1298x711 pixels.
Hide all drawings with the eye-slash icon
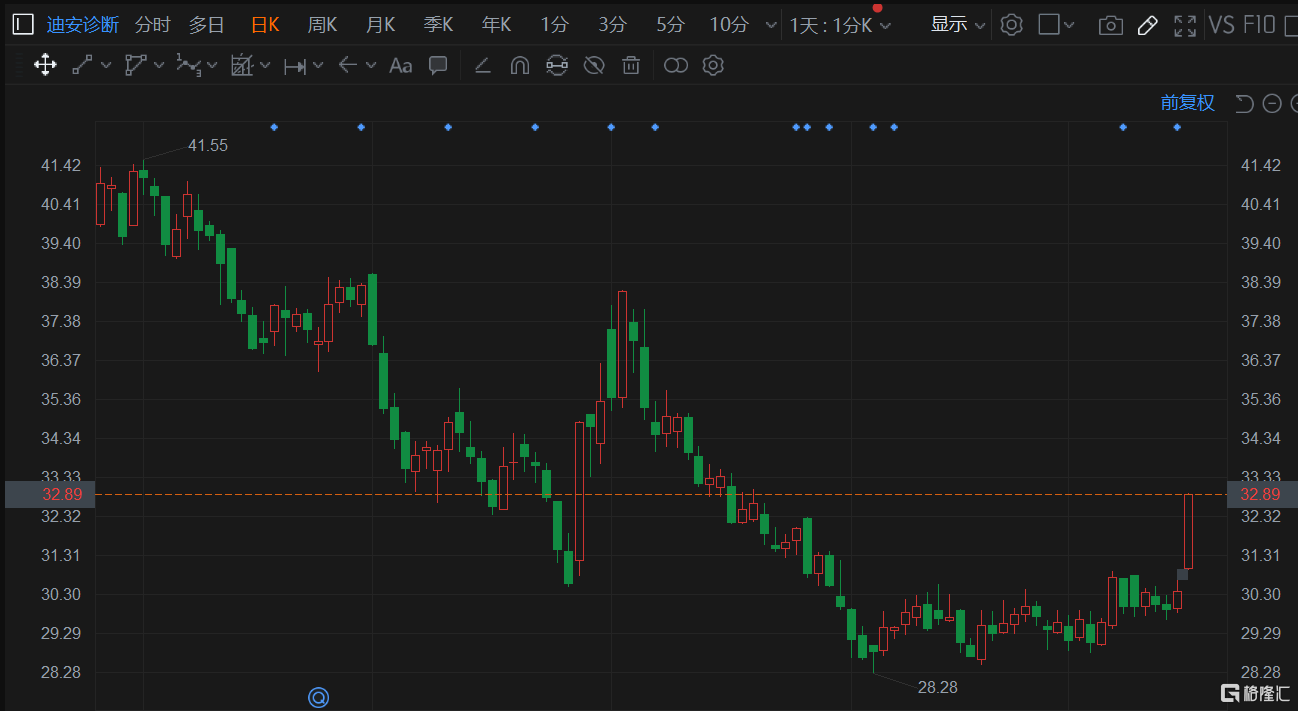click(594, 66)
